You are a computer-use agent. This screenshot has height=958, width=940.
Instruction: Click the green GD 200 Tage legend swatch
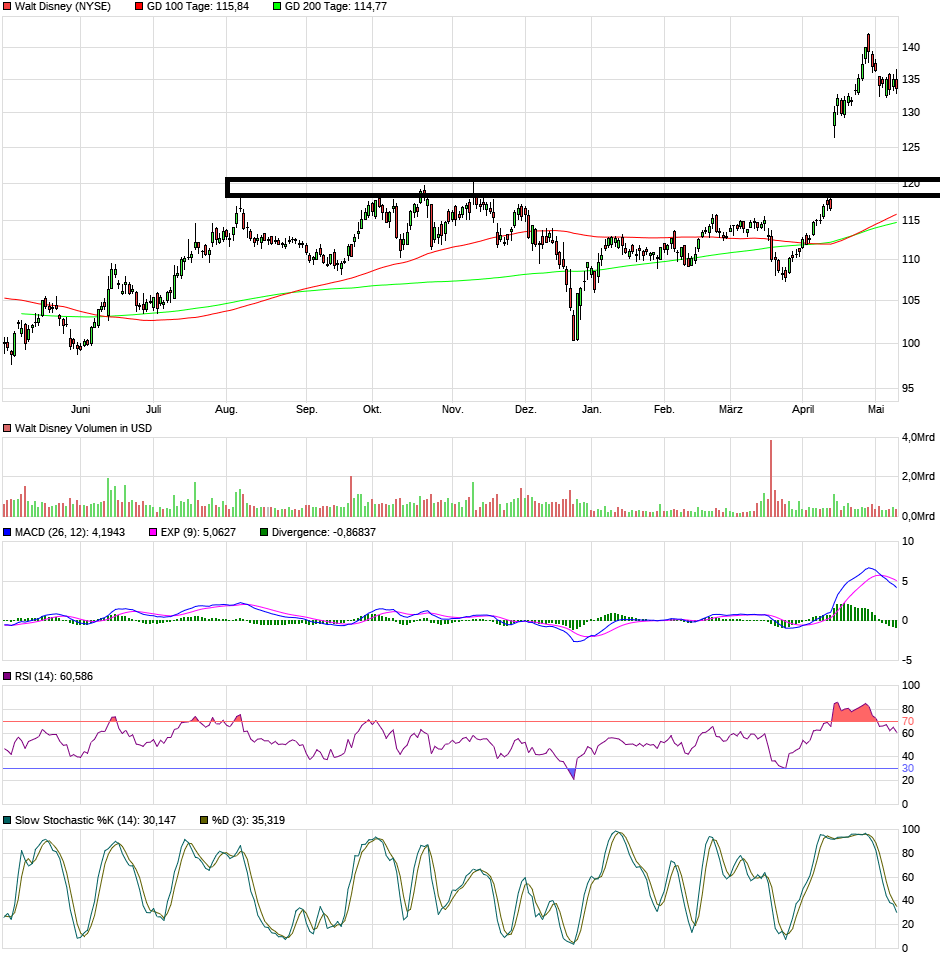(x=277, y=7)
